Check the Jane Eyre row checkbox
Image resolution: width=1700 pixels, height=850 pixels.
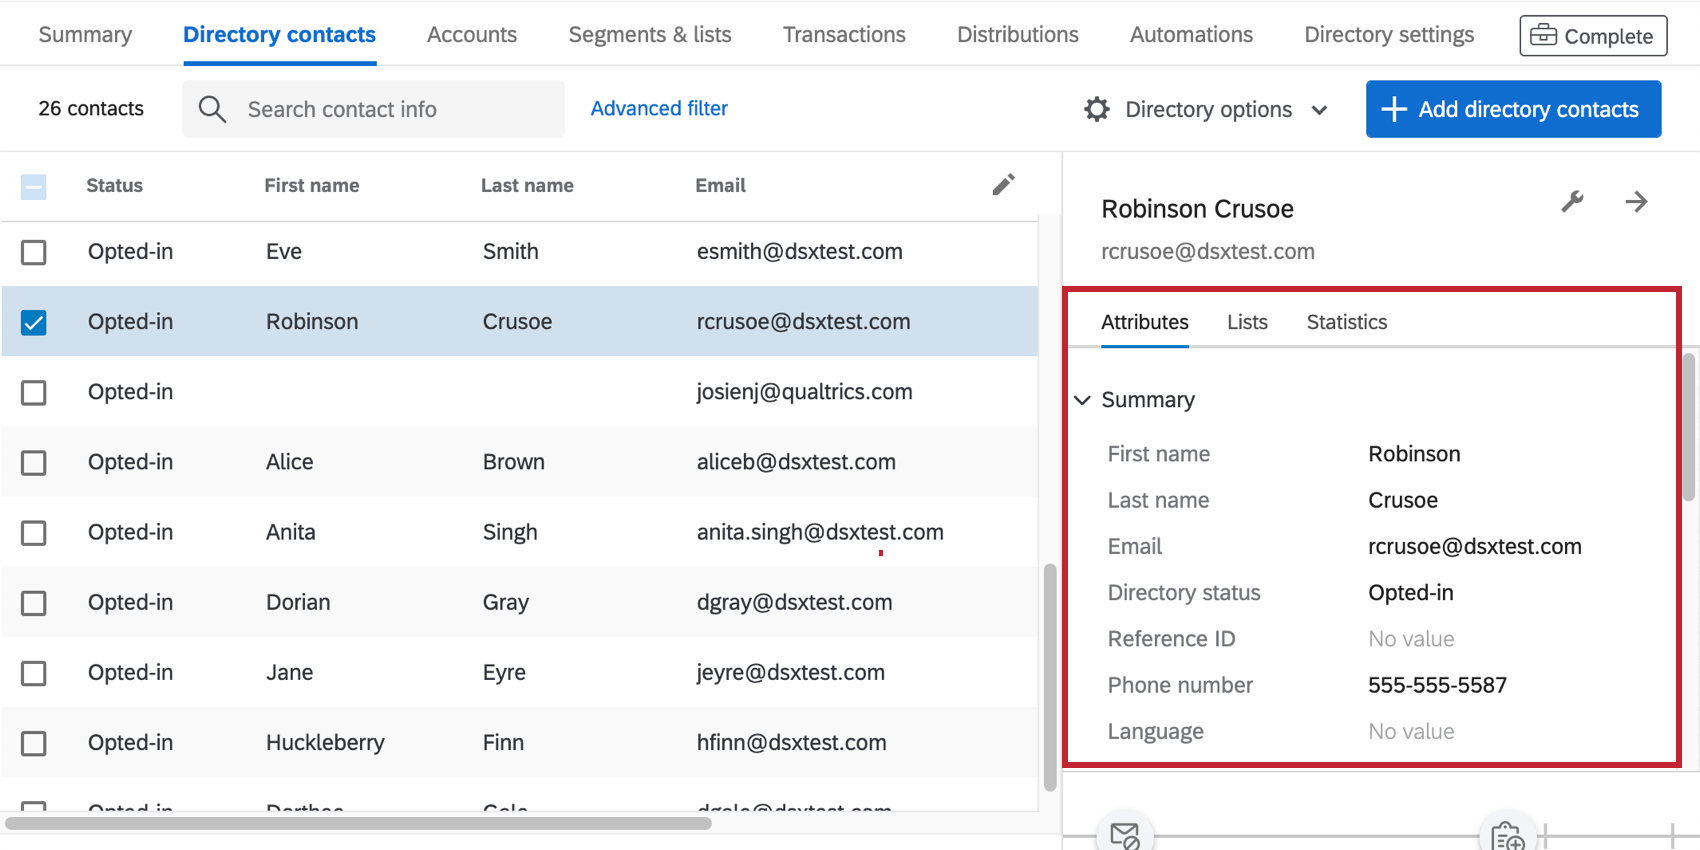[x=34, y=672]
